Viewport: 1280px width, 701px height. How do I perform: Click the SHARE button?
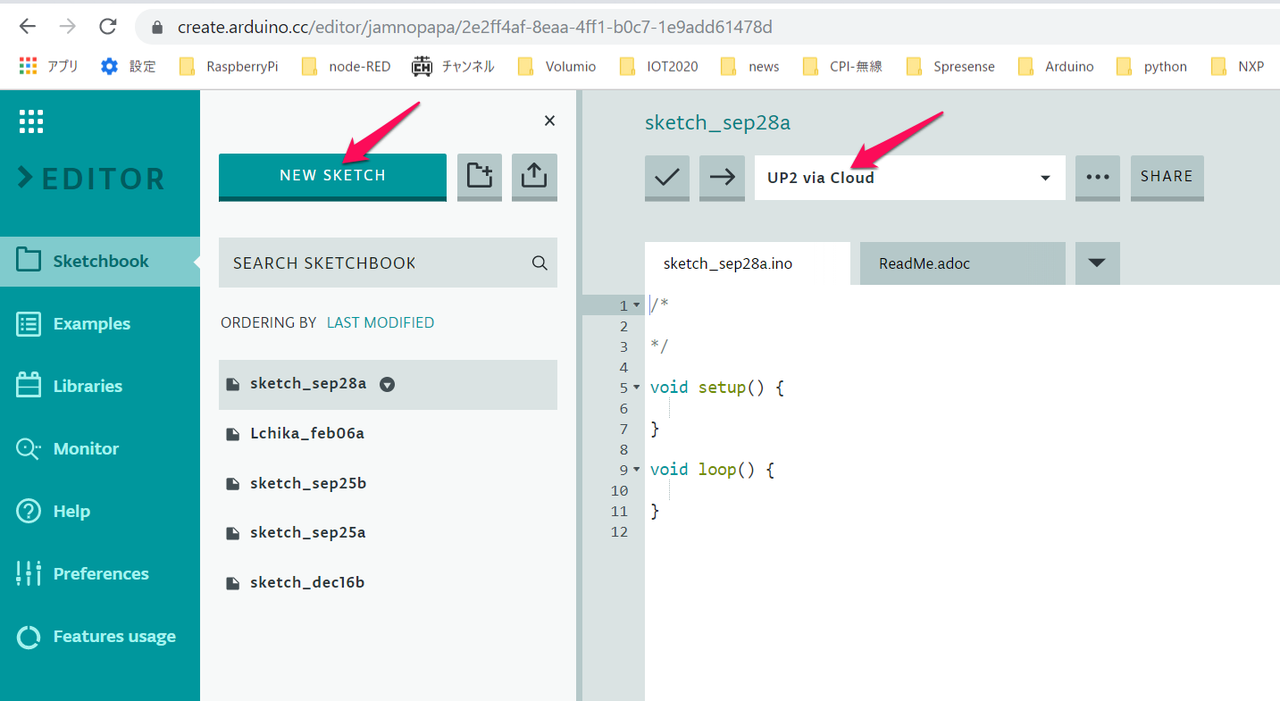(x=1167, y=177)
